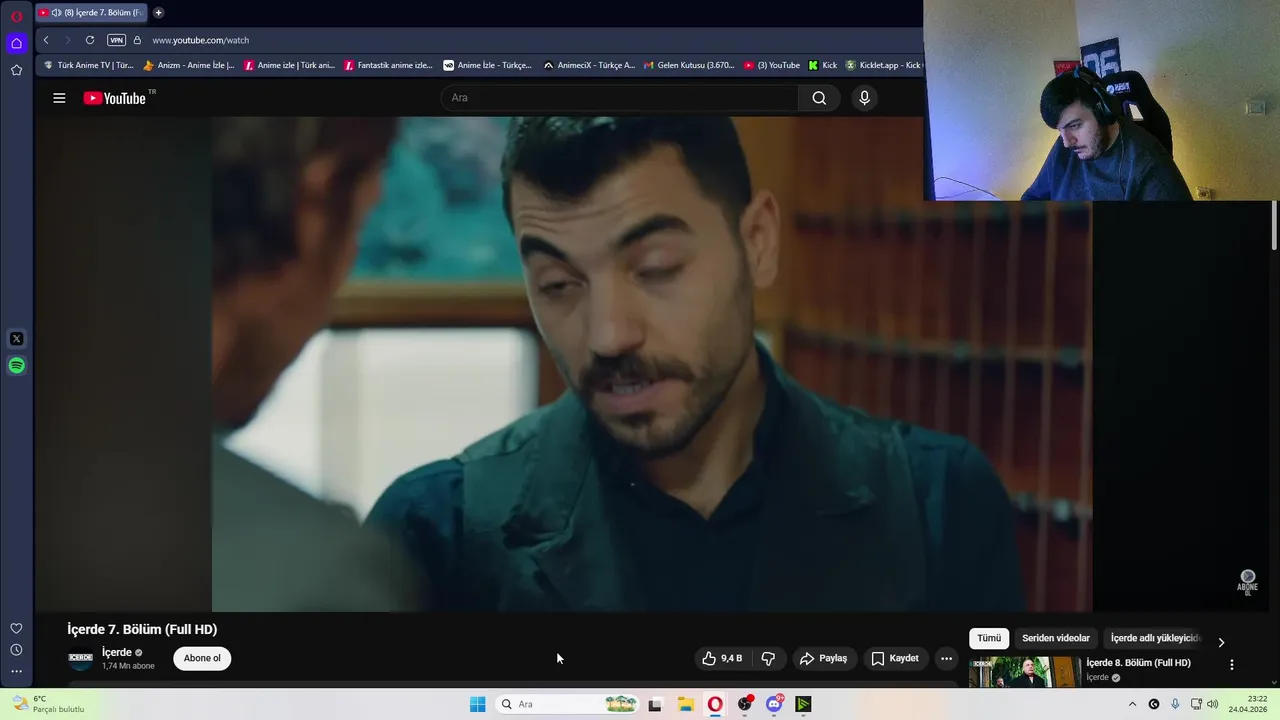The image size is (1280, 720).
Task: Open İçerde 8. Bölüm video thumbnail
Action: (1024, 672)
